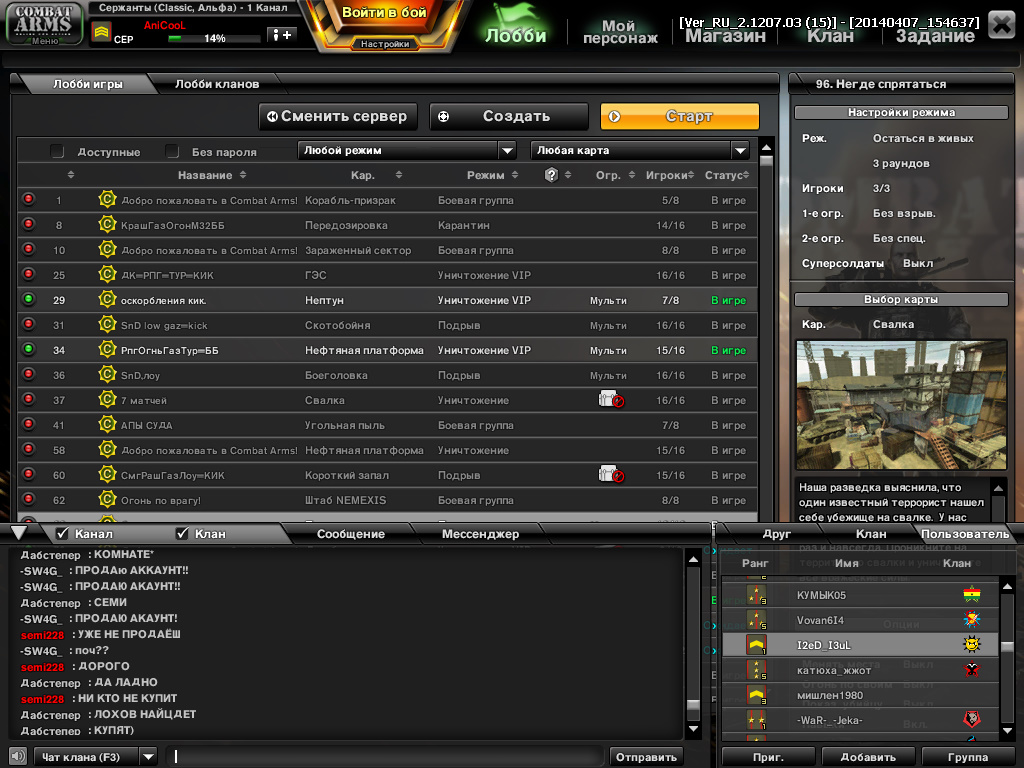Click the help question mark column icon

click(551, 174)
